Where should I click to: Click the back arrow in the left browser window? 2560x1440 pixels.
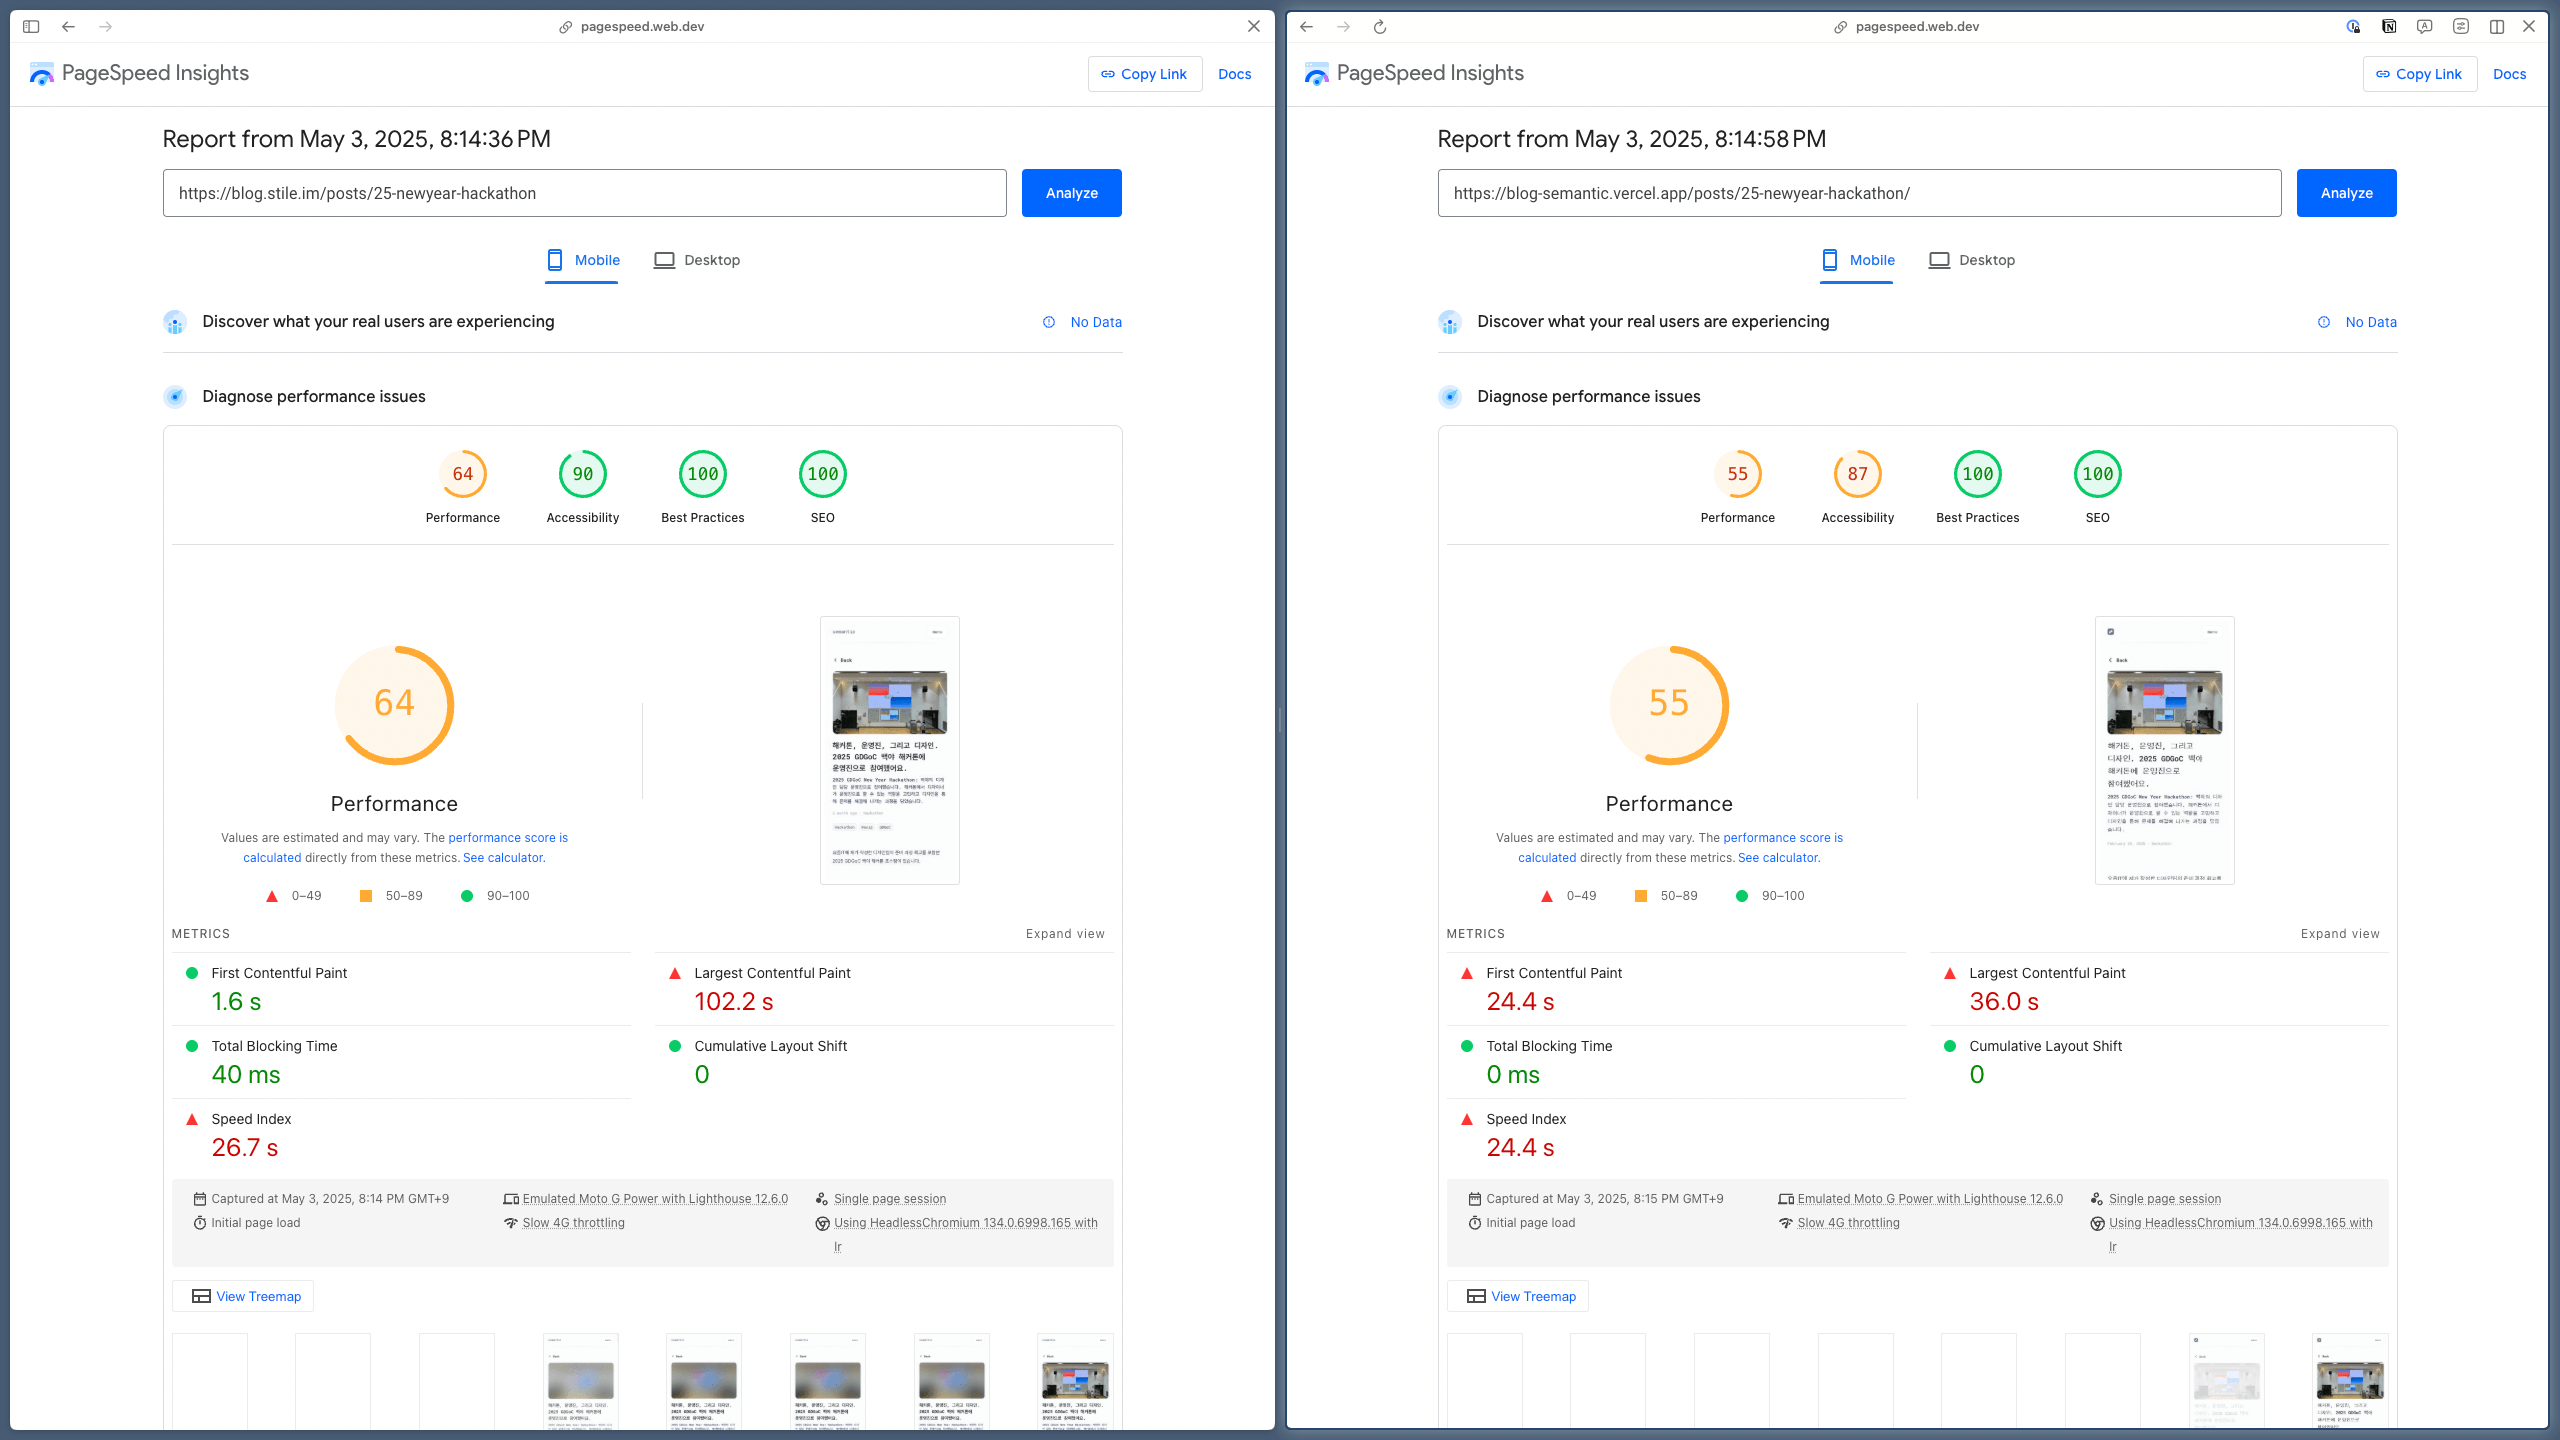click(68, 26)
